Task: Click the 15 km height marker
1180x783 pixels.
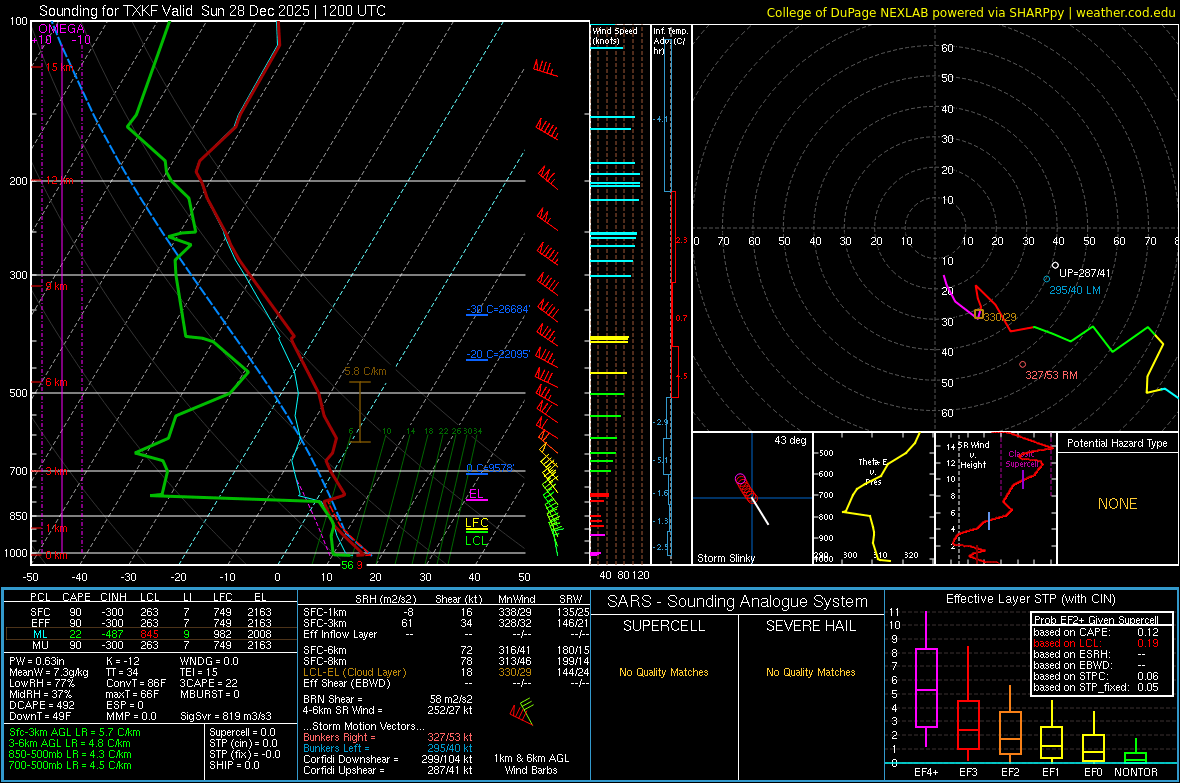Action: [x=59, y=67]
